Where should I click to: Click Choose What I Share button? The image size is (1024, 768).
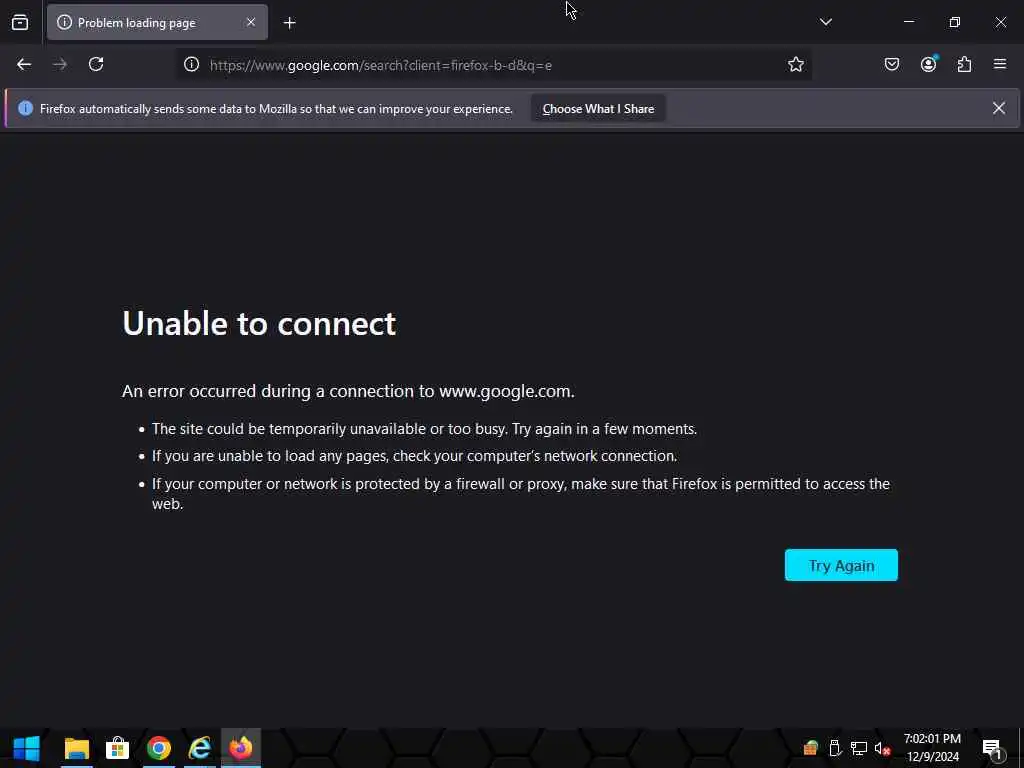(598, 109)
